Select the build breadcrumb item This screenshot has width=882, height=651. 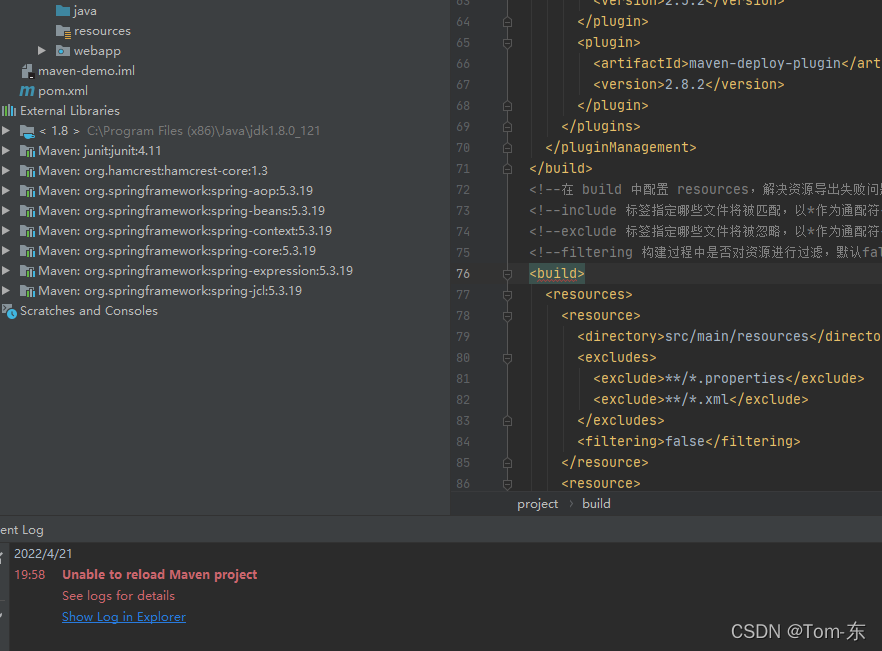pos(596,503)
